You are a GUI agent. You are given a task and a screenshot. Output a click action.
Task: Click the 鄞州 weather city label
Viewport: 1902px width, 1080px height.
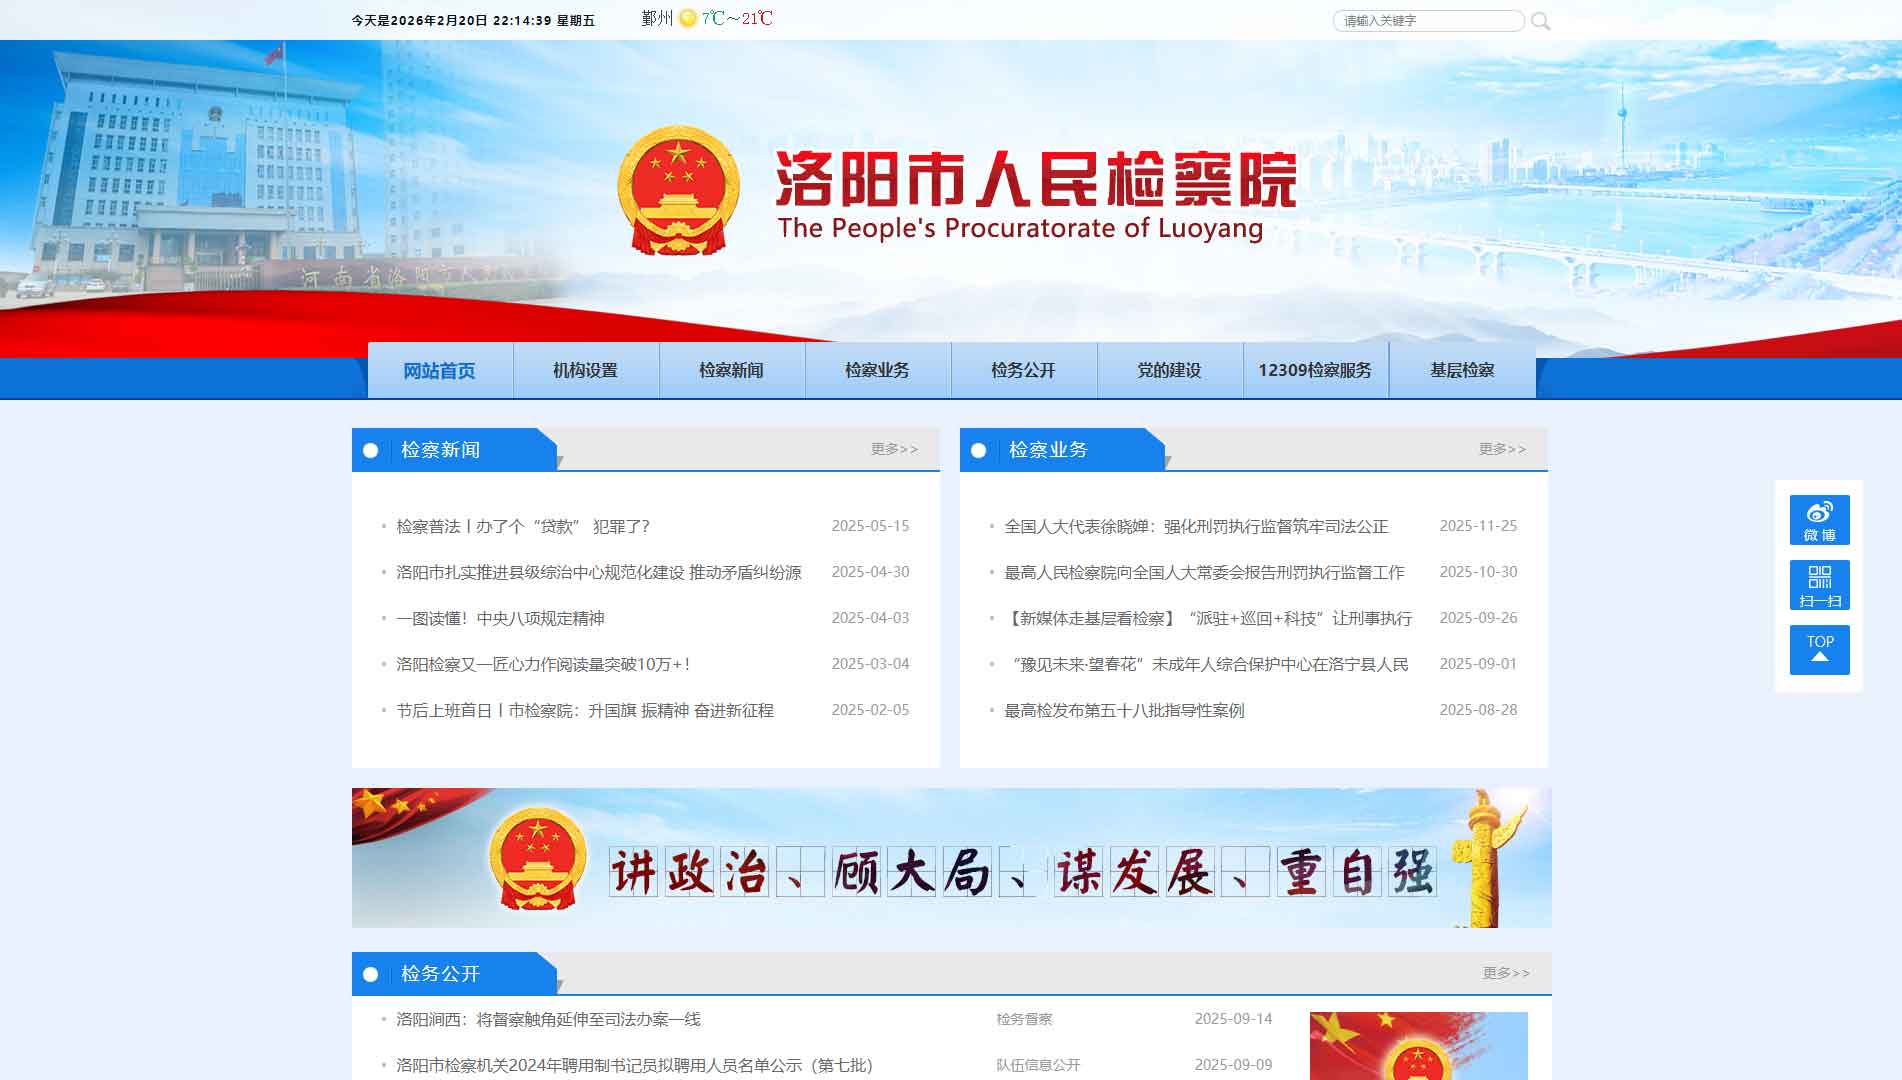[657, 18]
